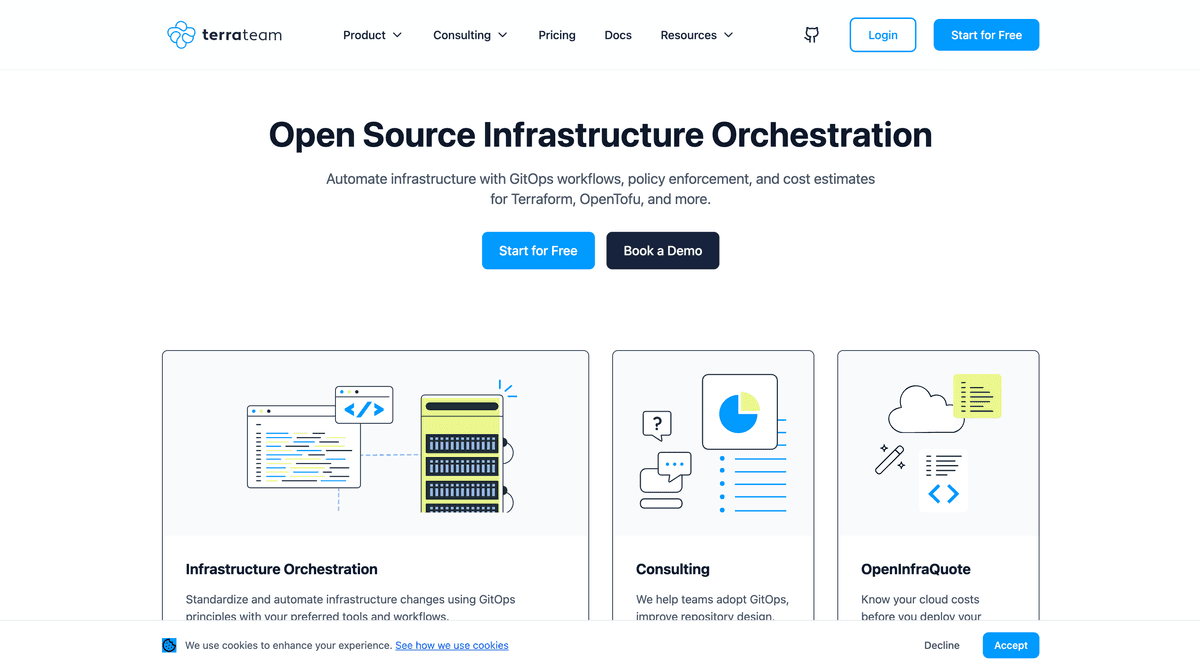Click the OpenInfraQuote card illustration
The width and height of the screenshot is (1200, 670).
[x=938, y=443]
